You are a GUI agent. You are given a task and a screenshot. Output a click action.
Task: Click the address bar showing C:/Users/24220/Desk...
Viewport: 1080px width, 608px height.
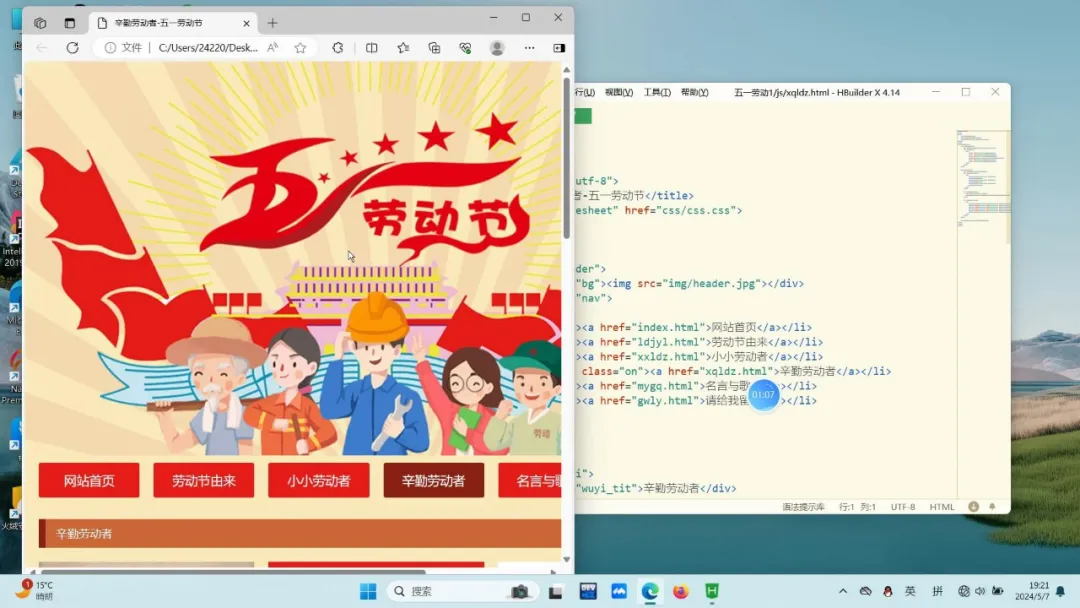tap(208, 48)
